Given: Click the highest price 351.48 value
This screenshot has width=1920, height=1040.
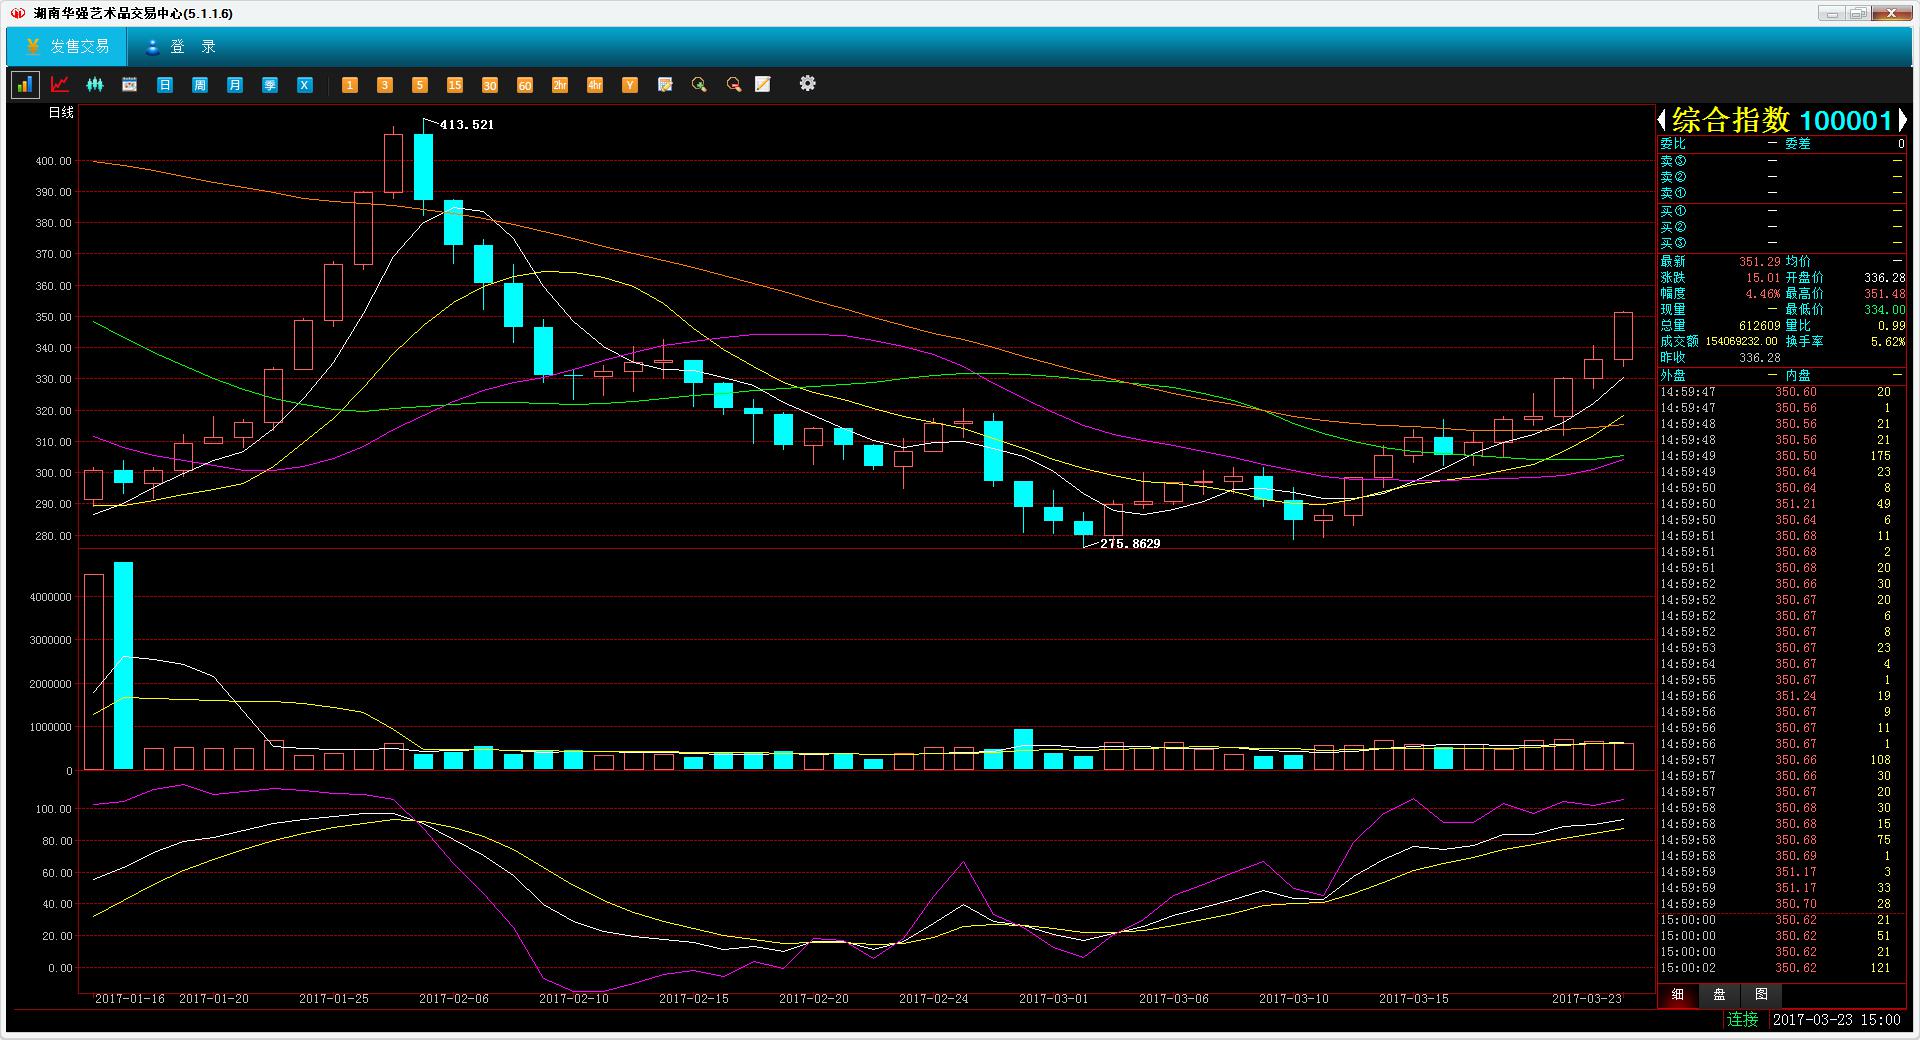Looking at the screenshot, I should [x=1884, y=294].
